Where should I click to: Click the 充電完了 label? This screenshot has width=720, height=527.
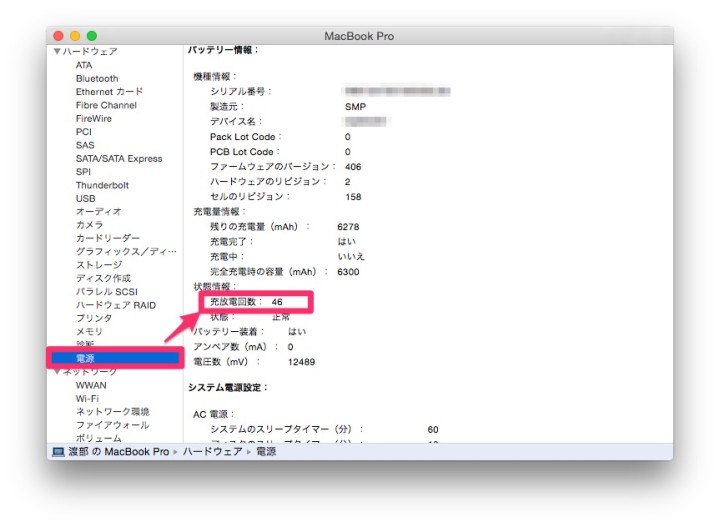(x=231, y=242)
